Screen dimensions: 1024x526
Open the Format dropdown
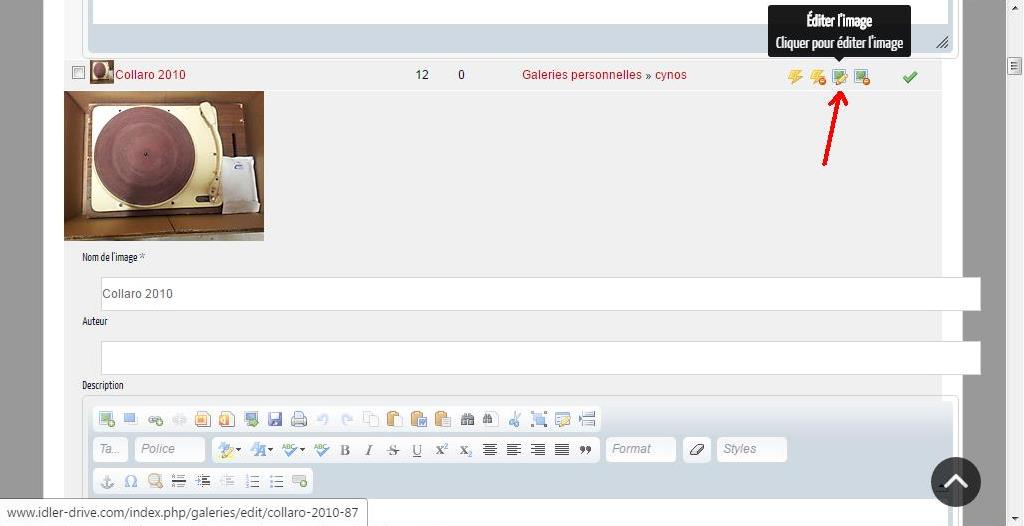coord(640,450)
